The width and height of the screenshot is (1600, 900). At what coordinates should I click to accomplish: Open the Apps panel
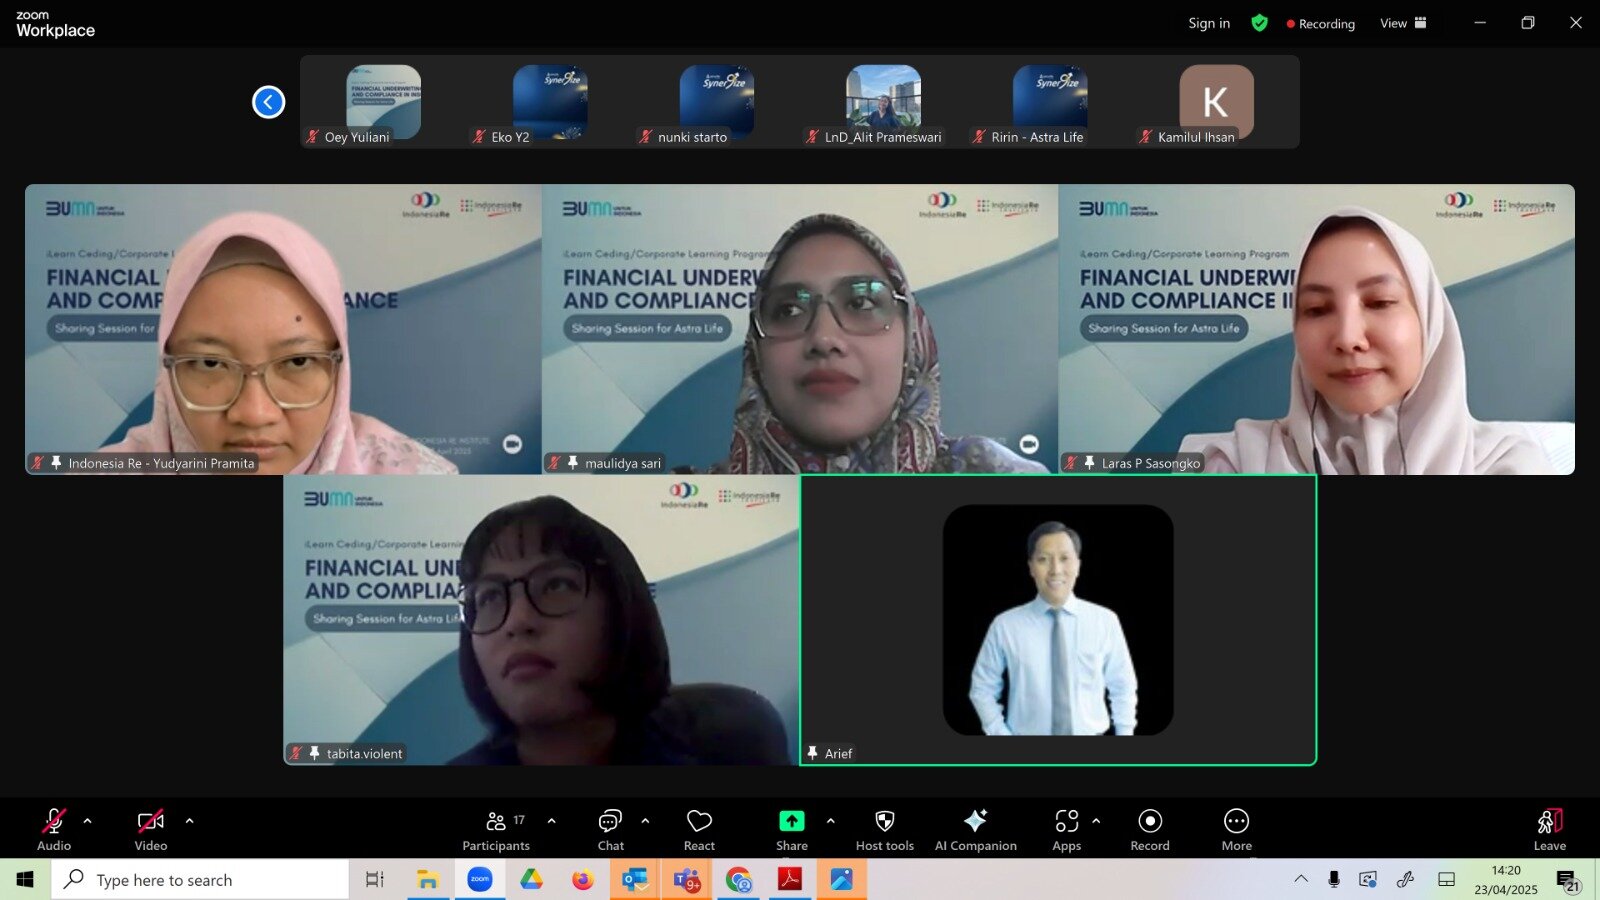pos(1066,829)
